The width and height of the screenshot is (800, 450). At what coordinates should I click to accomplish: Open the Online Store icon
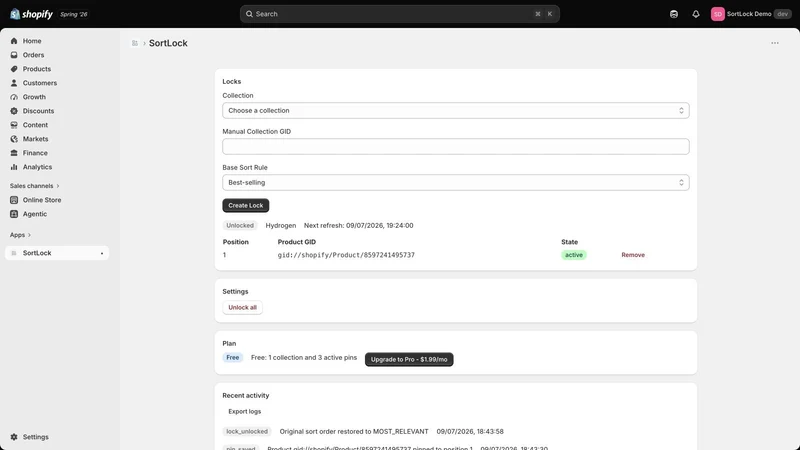pyautogui.click(x=14, y=200)
